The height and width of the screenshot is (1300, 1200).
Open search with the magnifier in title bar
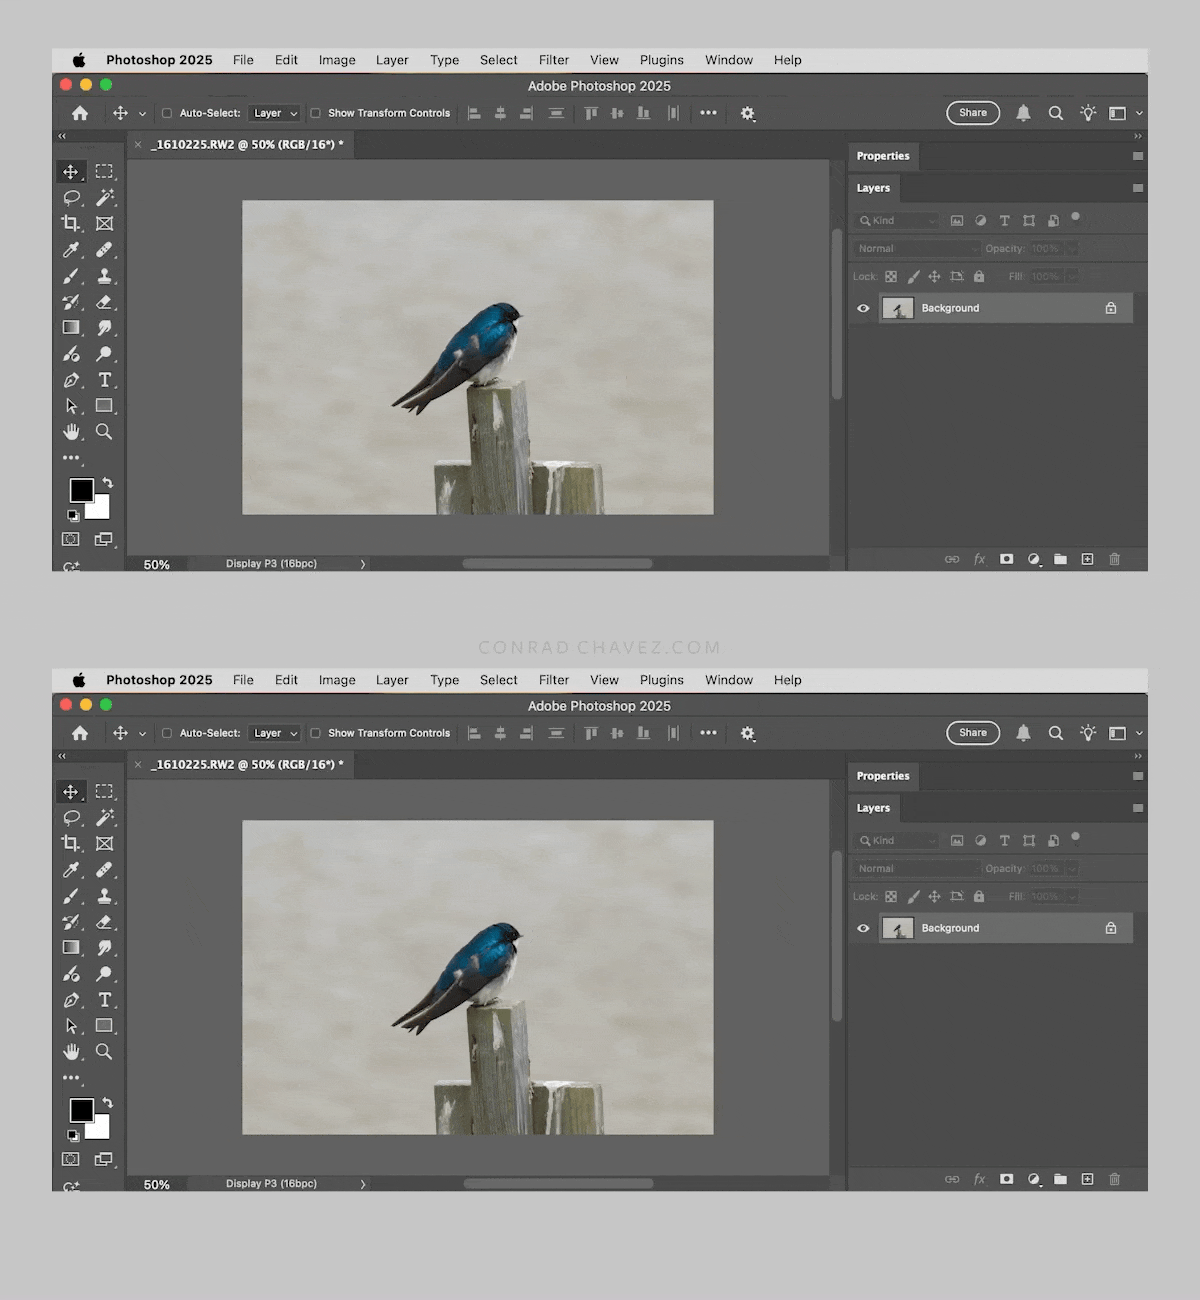(1055, 113)
